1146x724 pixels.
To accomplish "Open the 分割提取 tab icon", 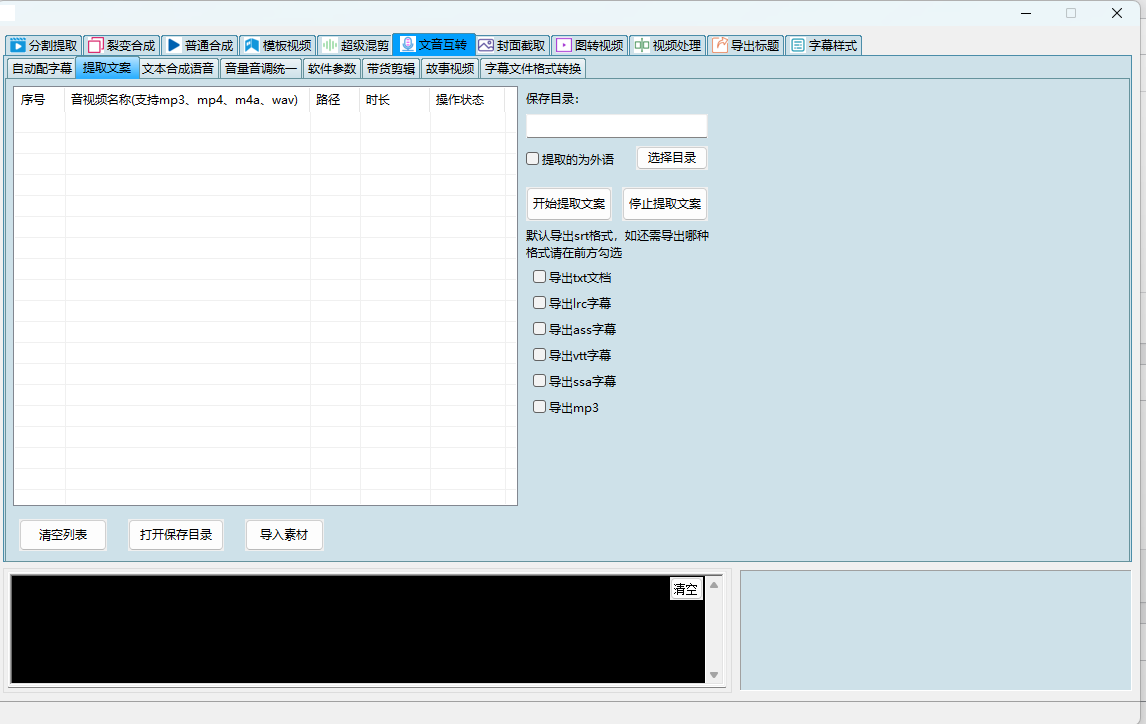I will [17, 45].
